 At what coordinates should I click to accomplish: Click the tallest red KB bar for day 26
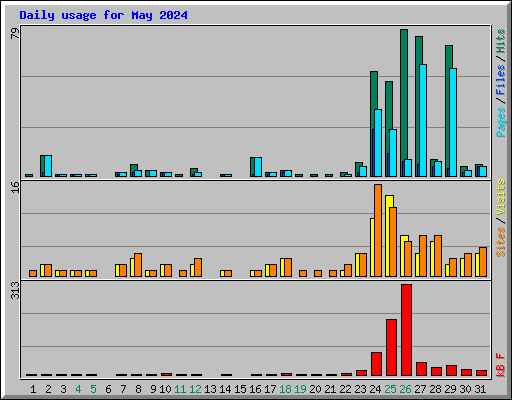tap(406, 330)
